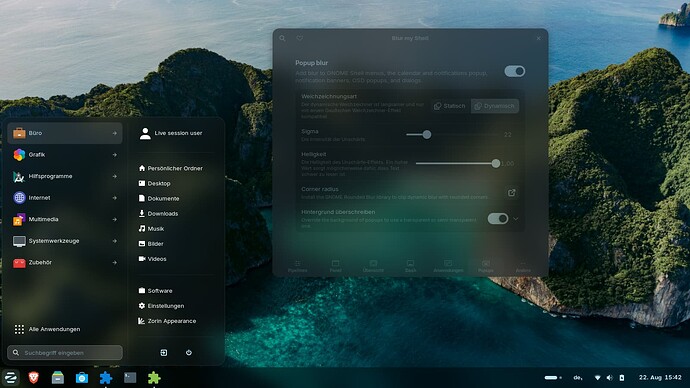Click the Grafik category icon
The height and width of the screenshot is (388, 690).
pyautogui.click(x=19, y=154)
